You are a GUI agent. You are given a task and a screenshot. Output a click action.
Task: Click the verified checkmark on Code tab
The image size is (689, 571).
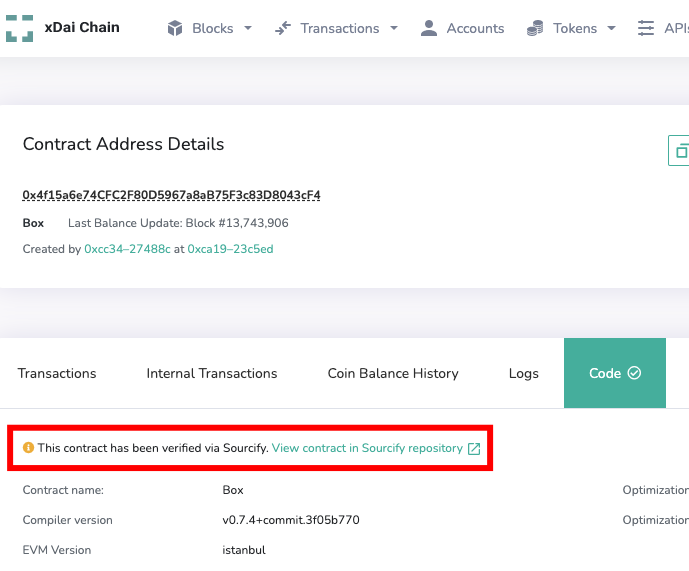(x=634, y=373)
